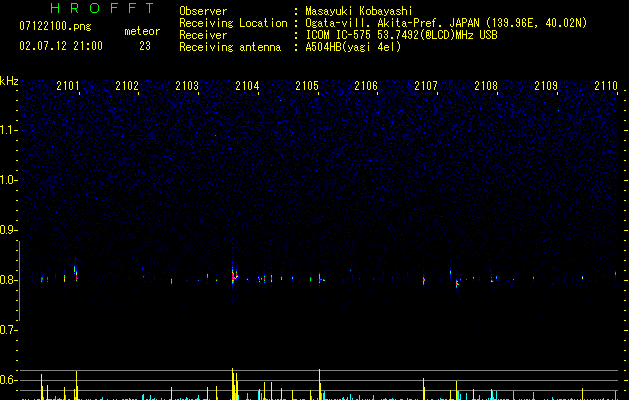Select observer name Masayuki Kobayashi
Viewport: 629px width, 400px height.
359,11
